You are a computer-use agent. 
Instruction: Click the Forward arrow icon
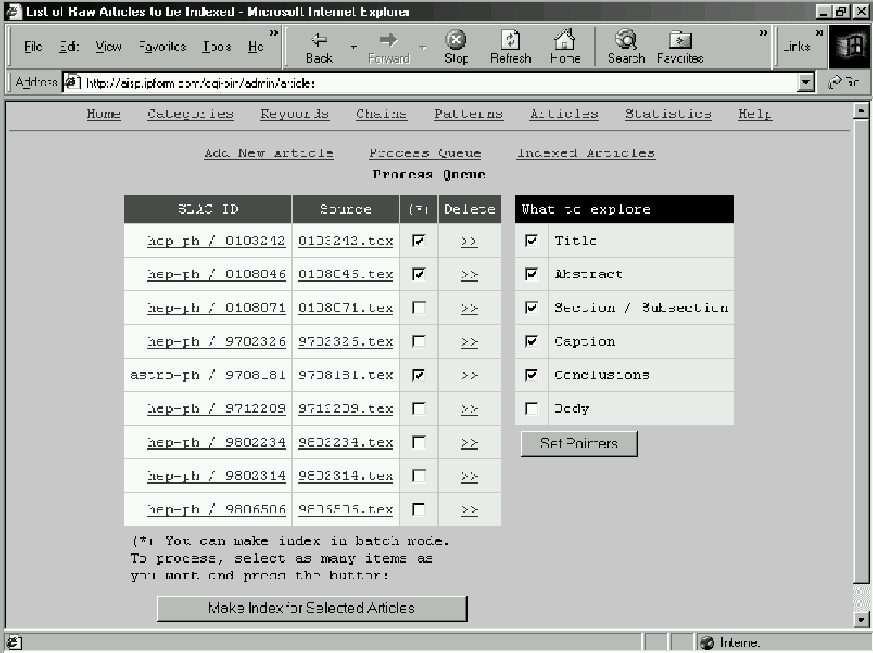388,40
